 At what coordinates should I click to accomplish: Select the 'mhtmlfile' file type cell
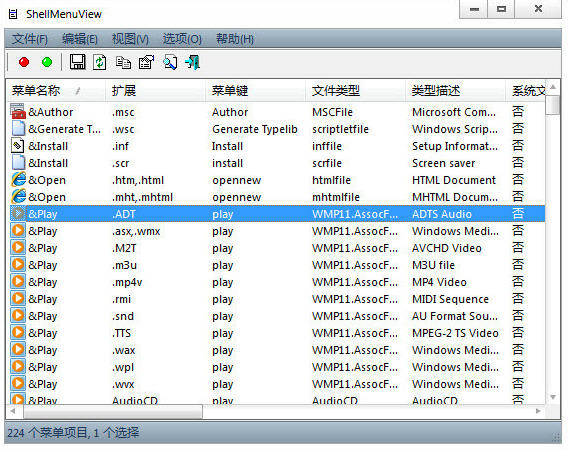(336, 197)
